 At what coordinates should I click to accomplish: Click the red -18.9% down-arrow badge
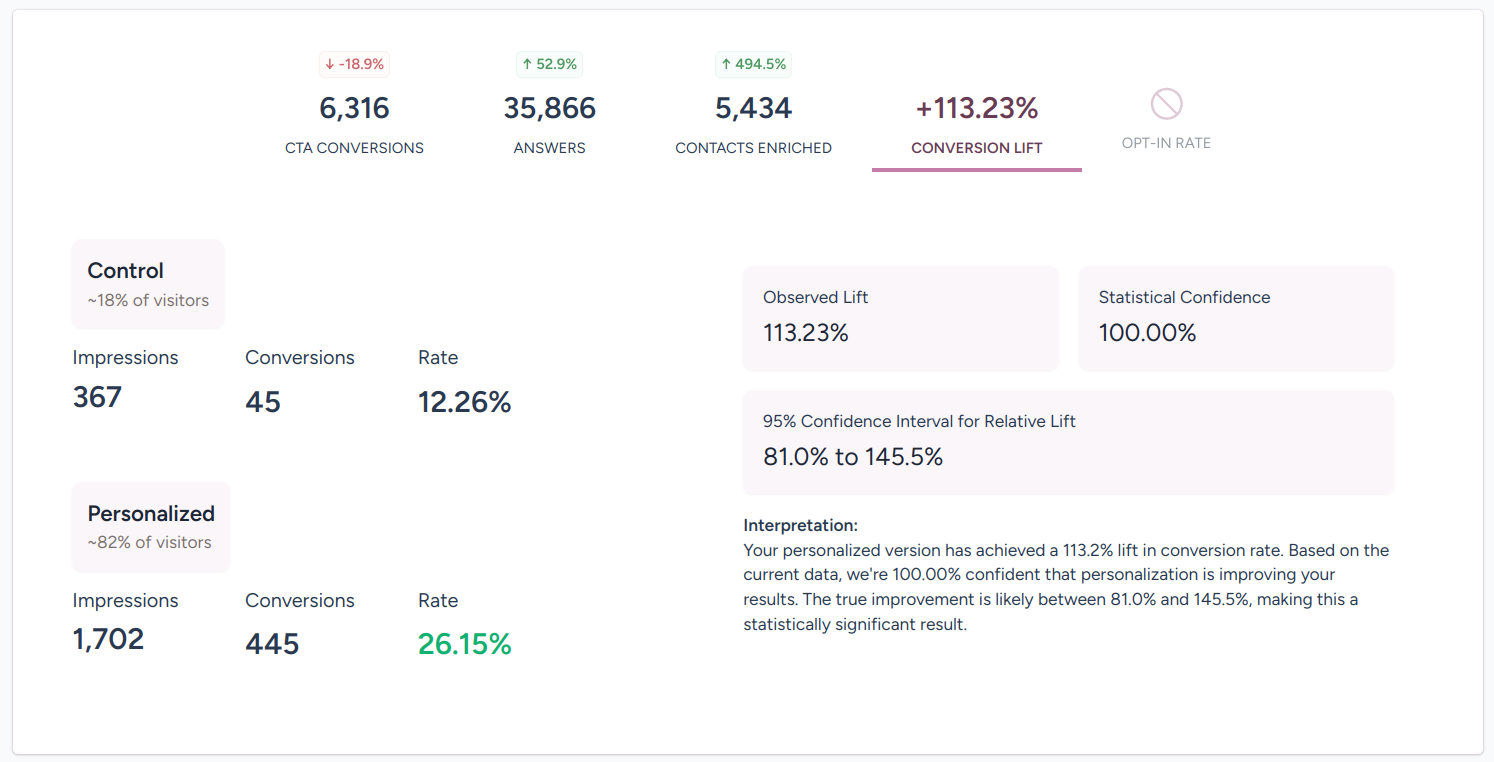(354, 64)
